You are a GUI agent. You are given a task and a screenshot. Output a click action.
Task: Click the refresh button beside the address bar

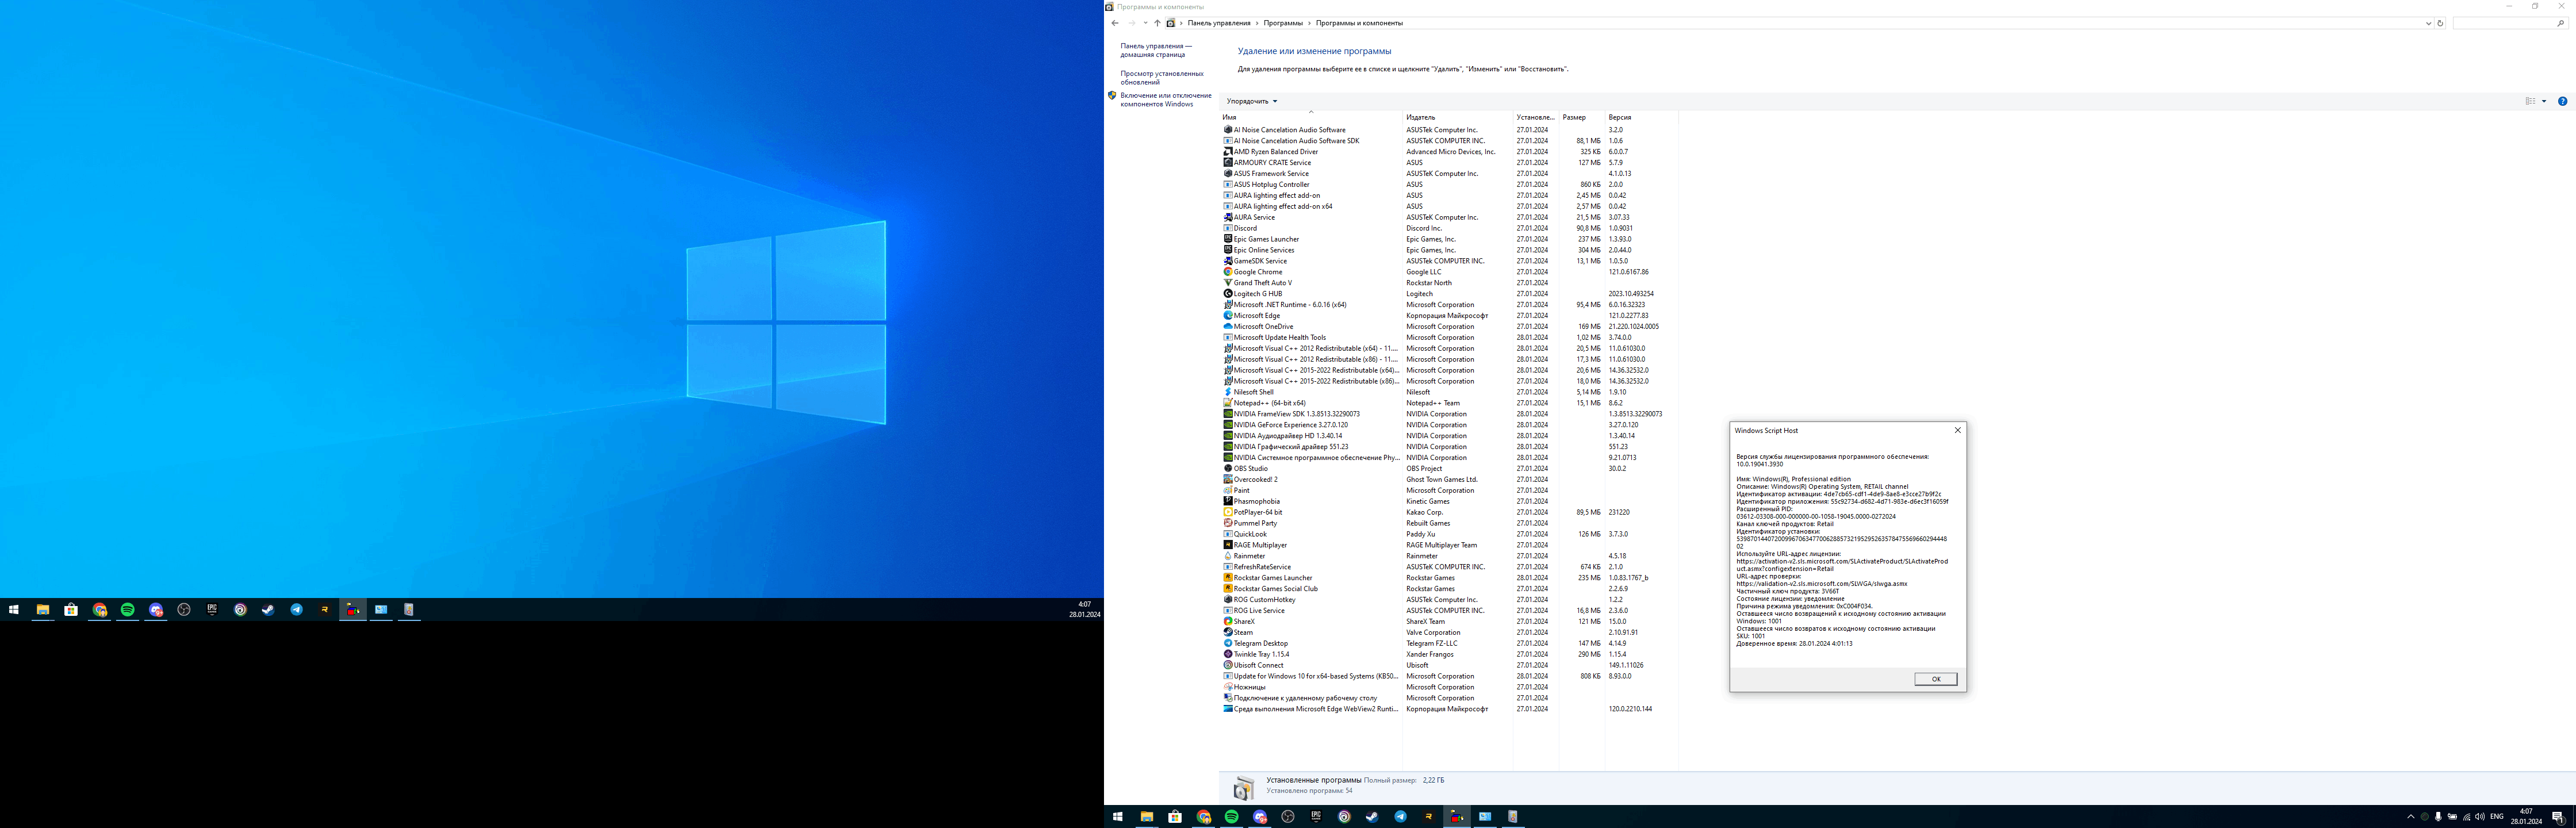[2440, 23]
